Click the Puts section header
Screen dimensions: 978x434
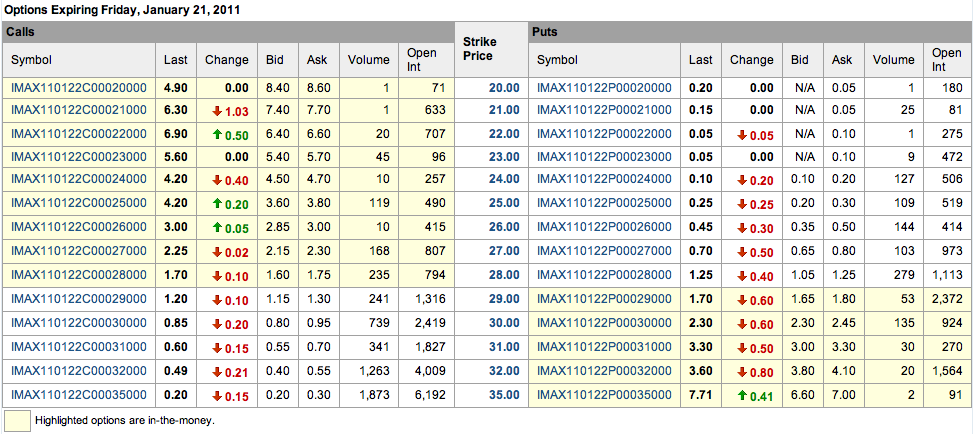coord(546,32)
